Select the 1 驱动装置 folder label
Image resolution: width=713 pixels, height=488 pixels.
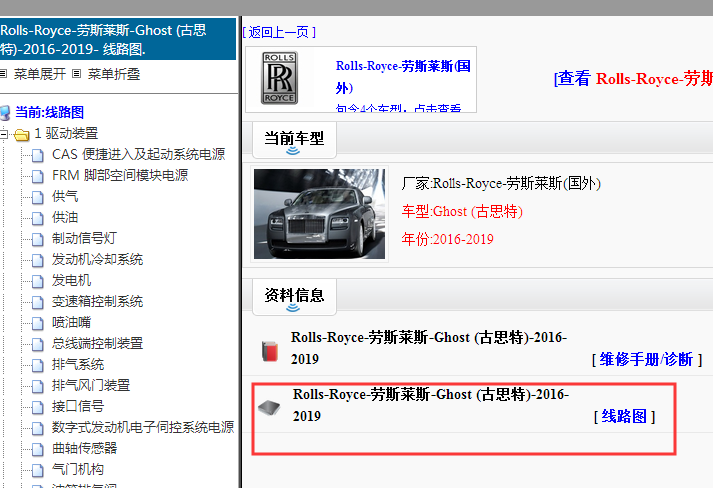66,134
